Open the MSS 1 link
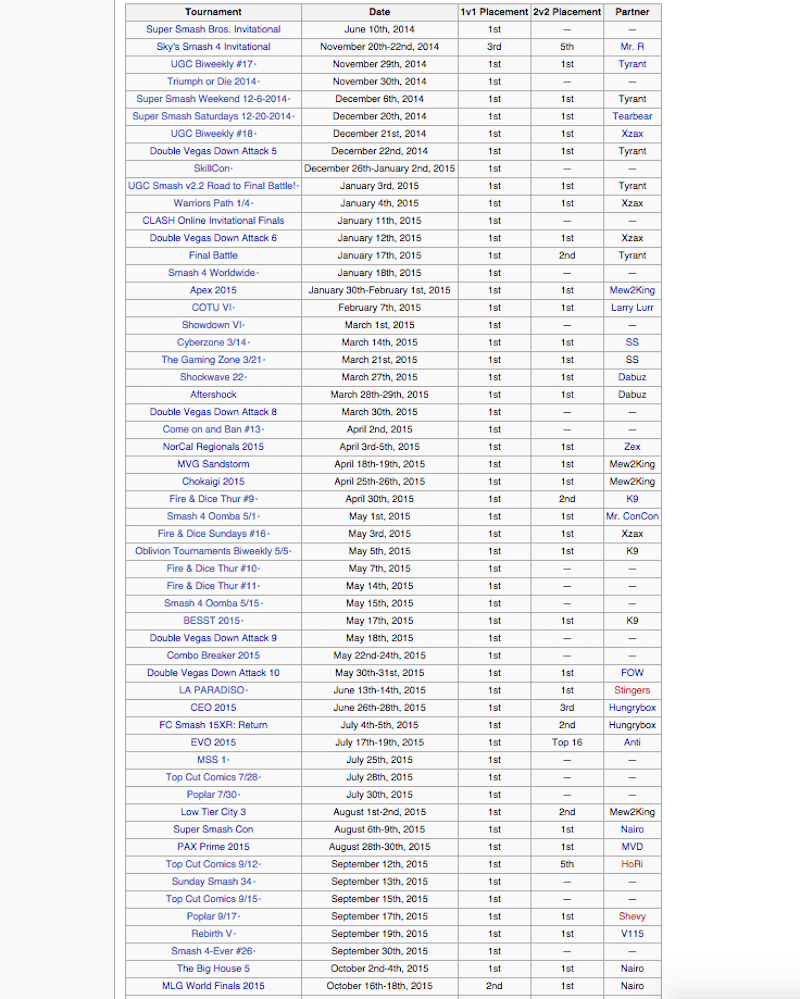 (x=212, y=759)
